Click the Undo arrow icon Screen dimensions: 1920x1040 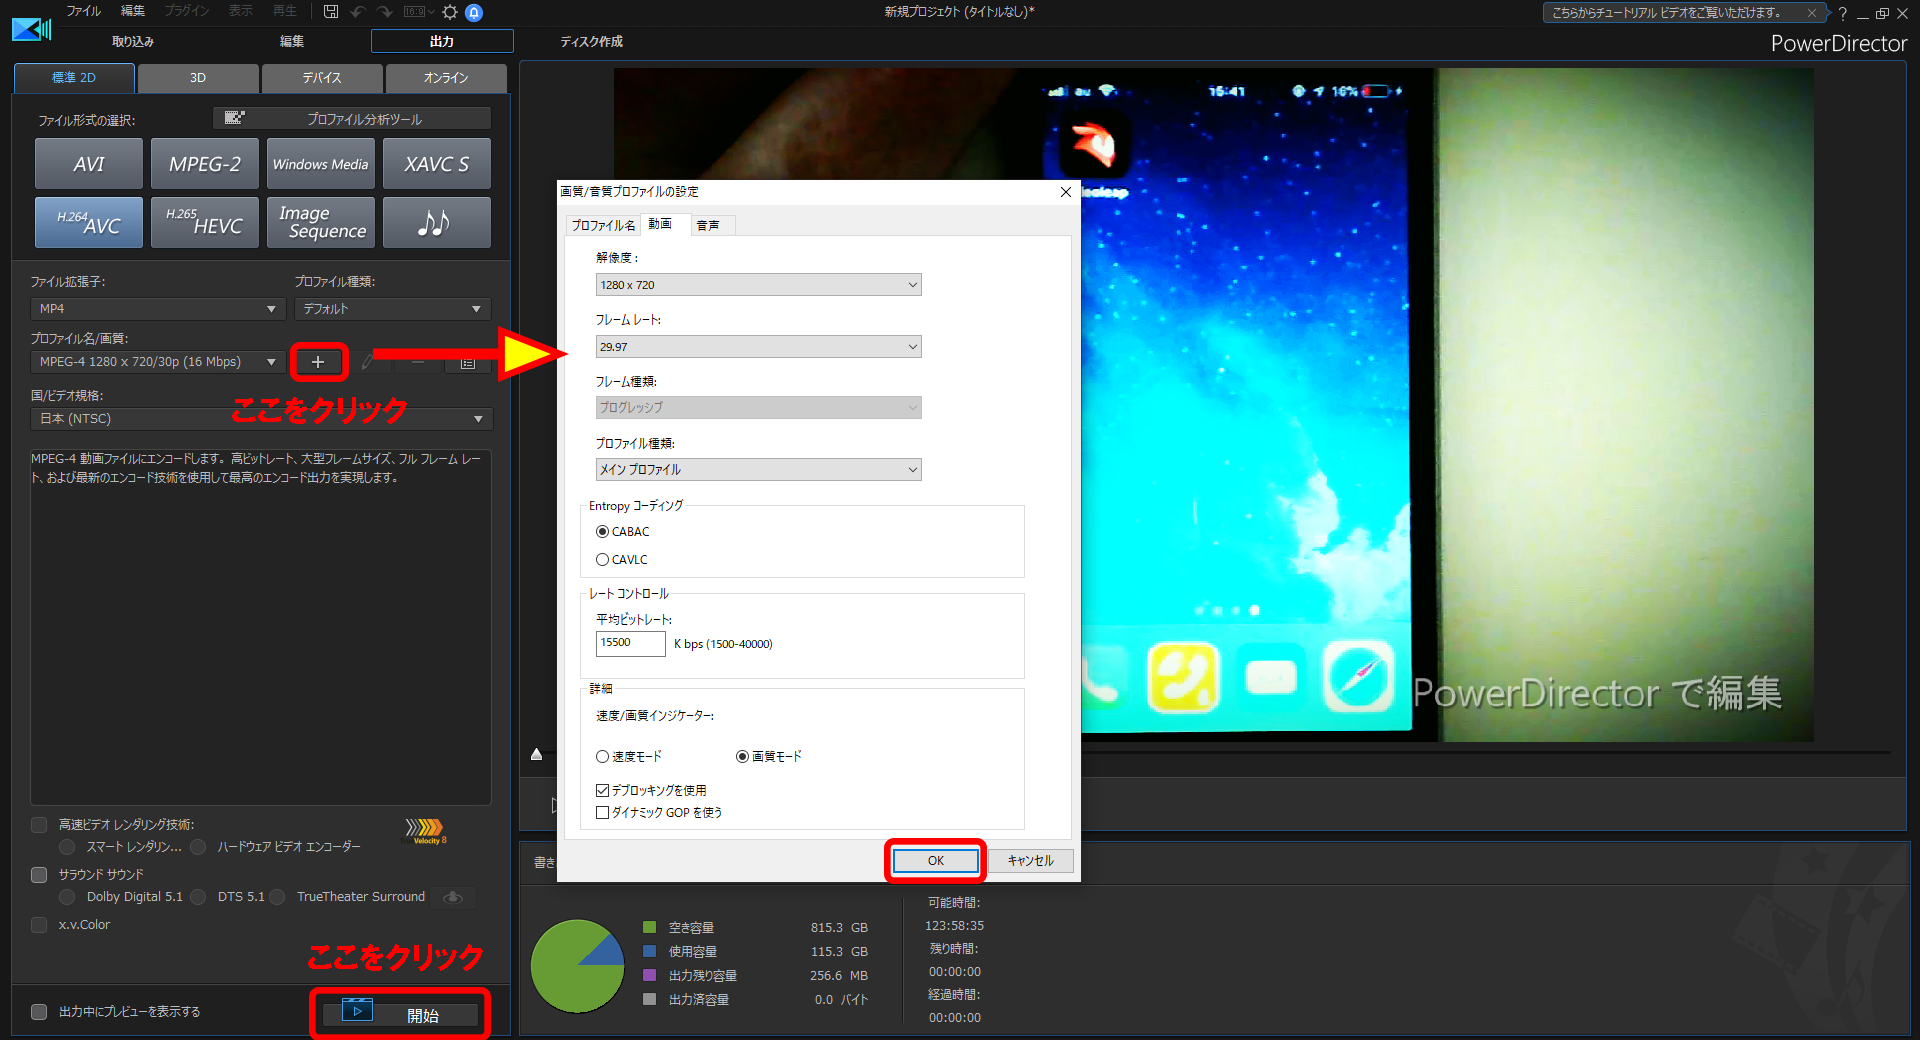[358, 11]
